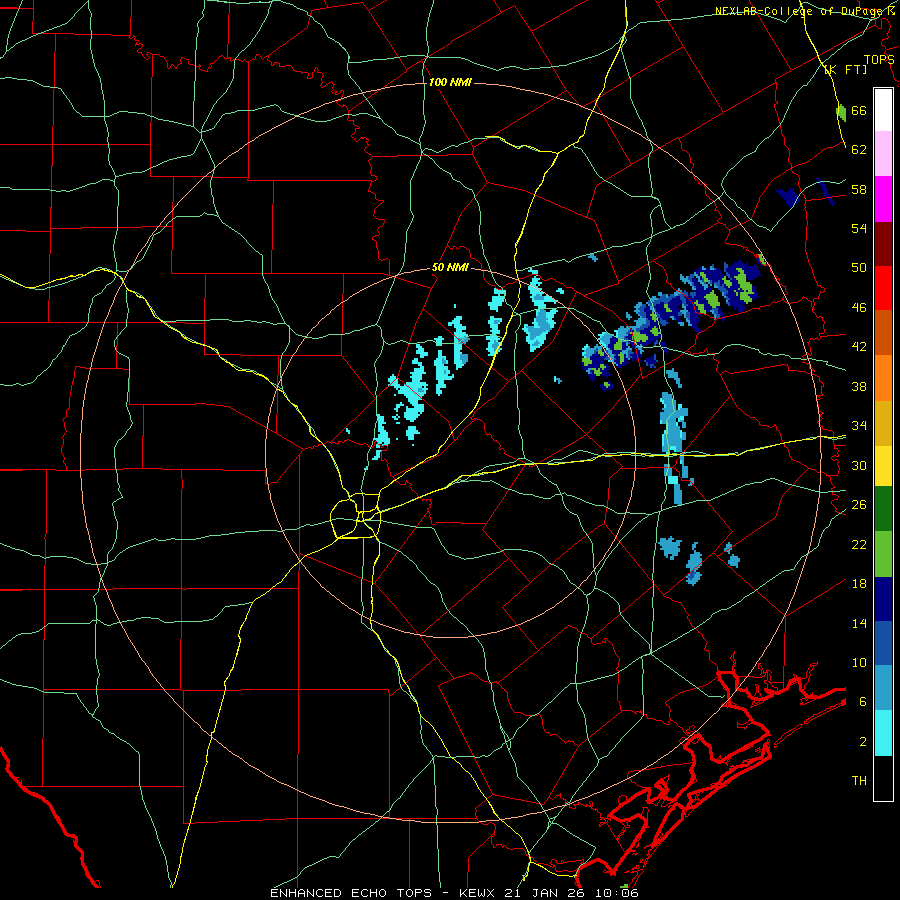Click legend value "42"
Image resolution: width=900 pixels, height=900 pixels.
859,347
